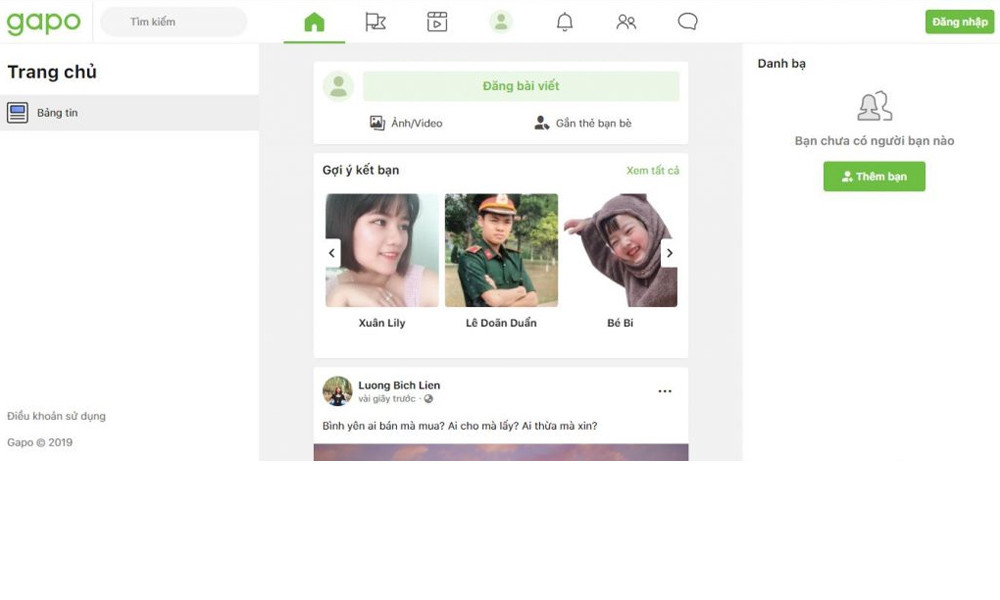Image resolution: width=1000 pixels, height=600 pixels.
Task: Click the Đăng bài viết box
Action: pyautogui.click(x=520, y=86)
